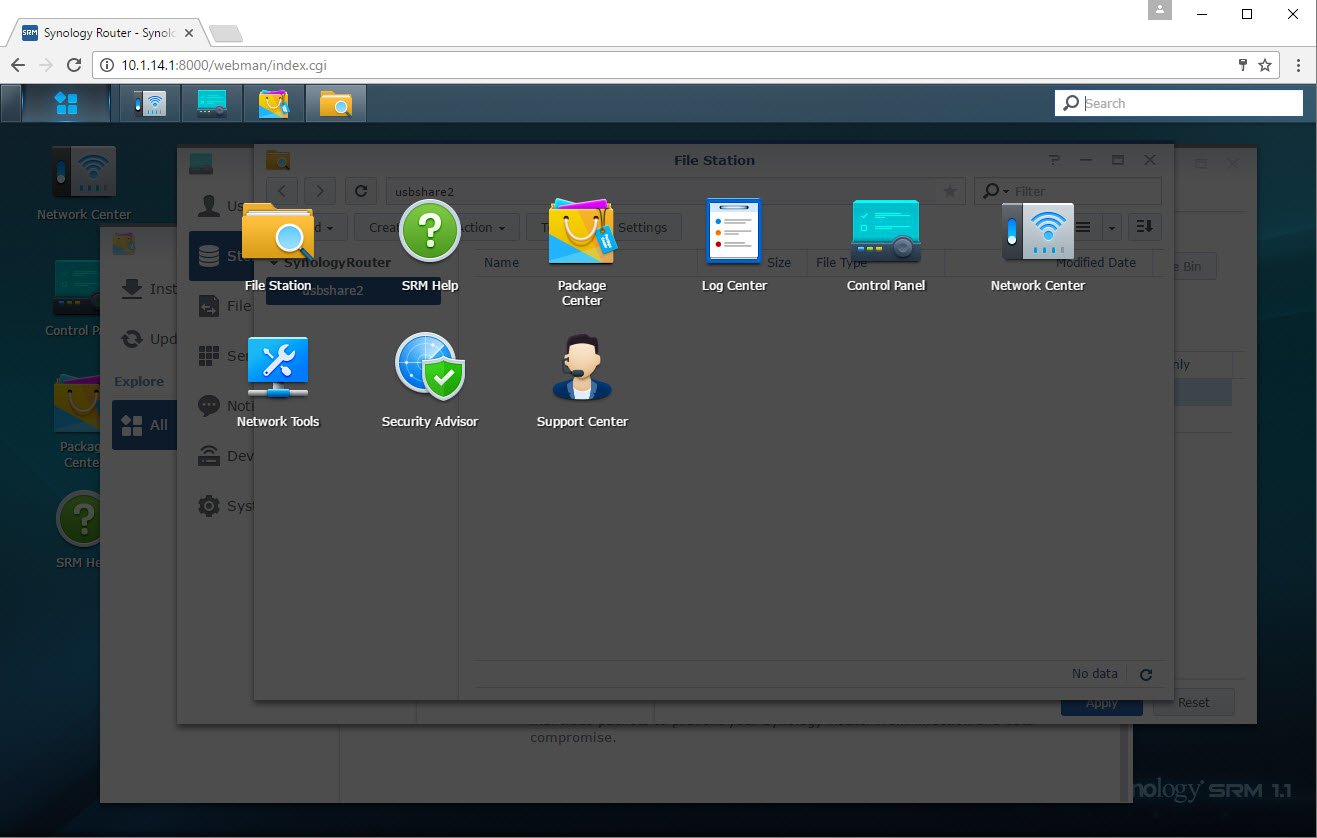Screen dimensions: 1317x838
Task: Click the File Station sort order icon
Action: click(x=1145, y=227)
